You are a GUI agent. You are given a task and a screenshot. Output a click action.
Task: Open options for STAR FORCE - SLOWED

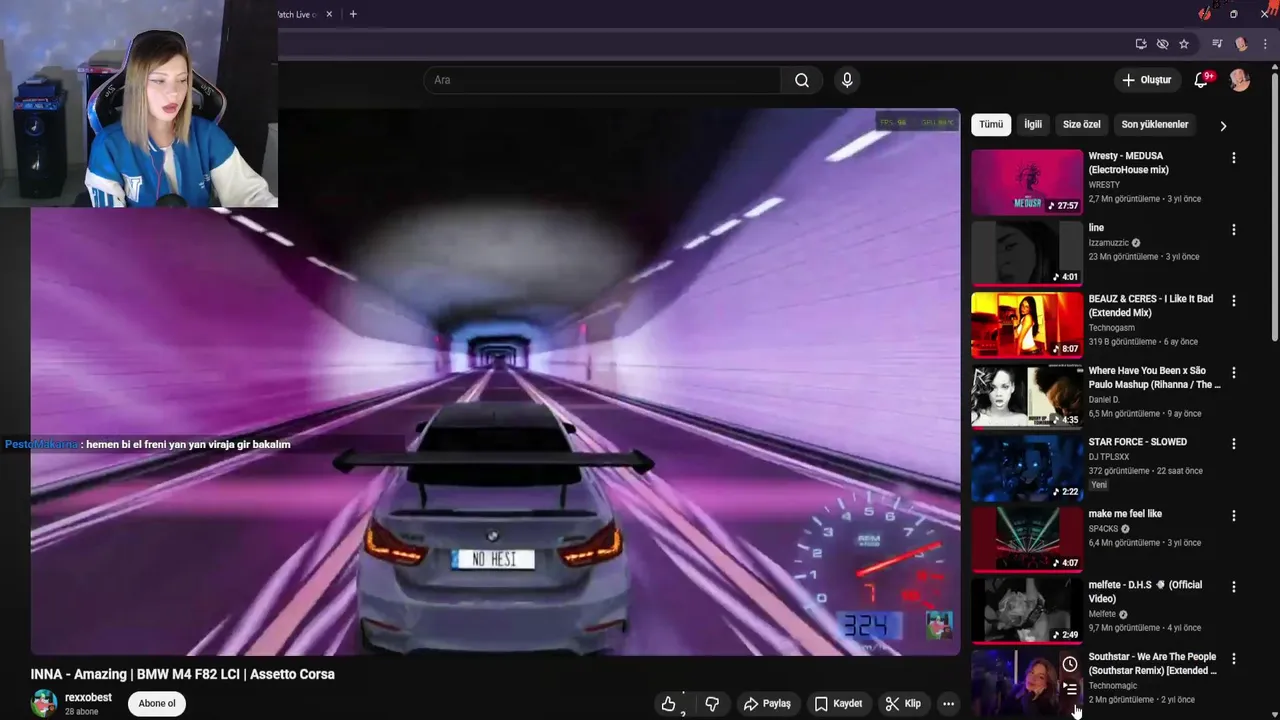1234,443
